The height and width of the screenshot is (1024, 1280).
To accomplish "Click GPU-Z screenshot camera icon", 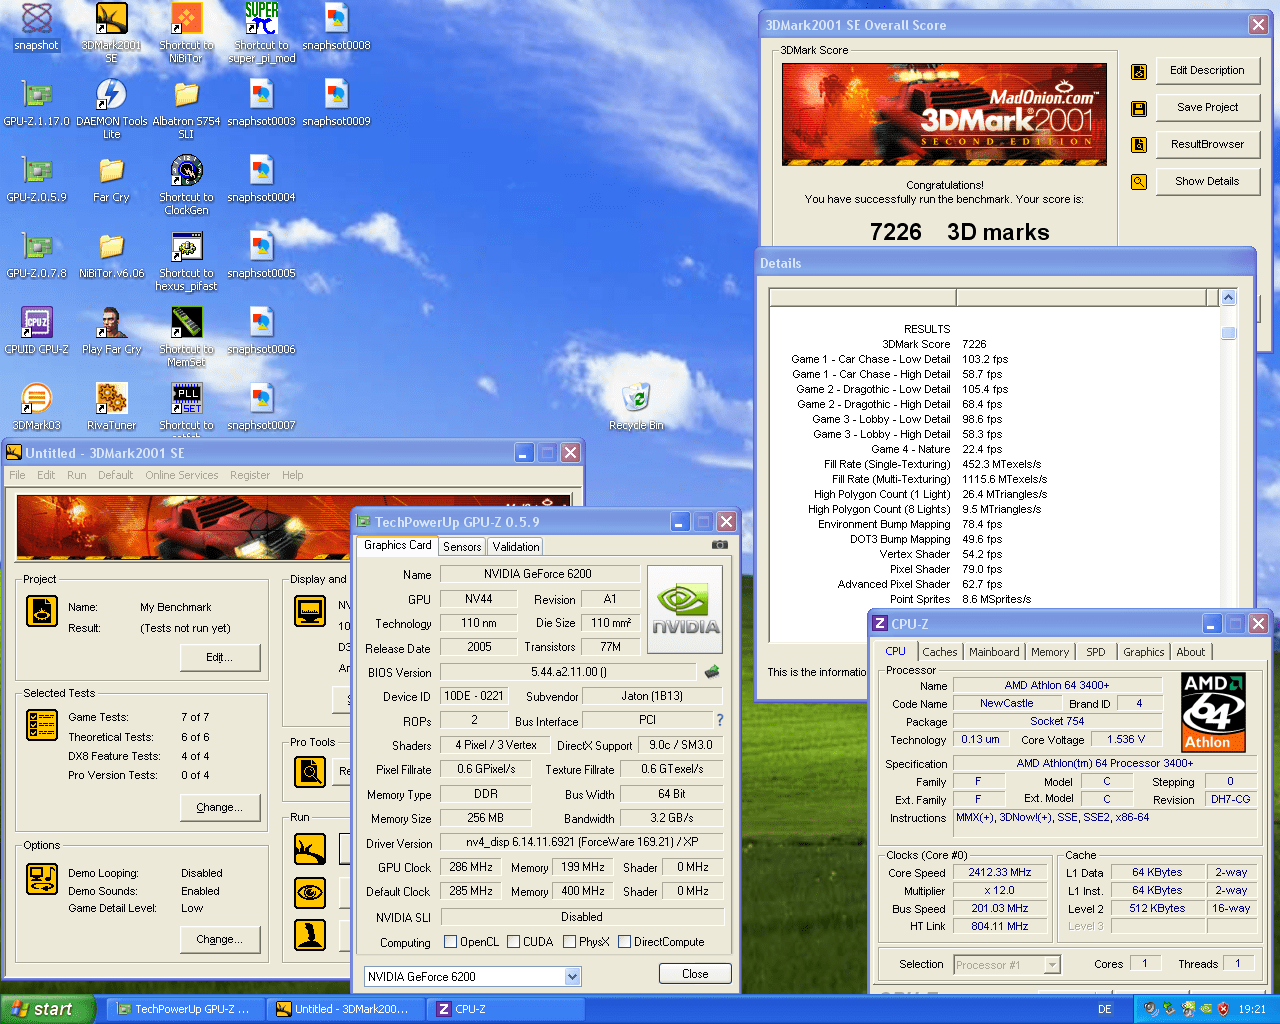I will (x=719, y=545).
